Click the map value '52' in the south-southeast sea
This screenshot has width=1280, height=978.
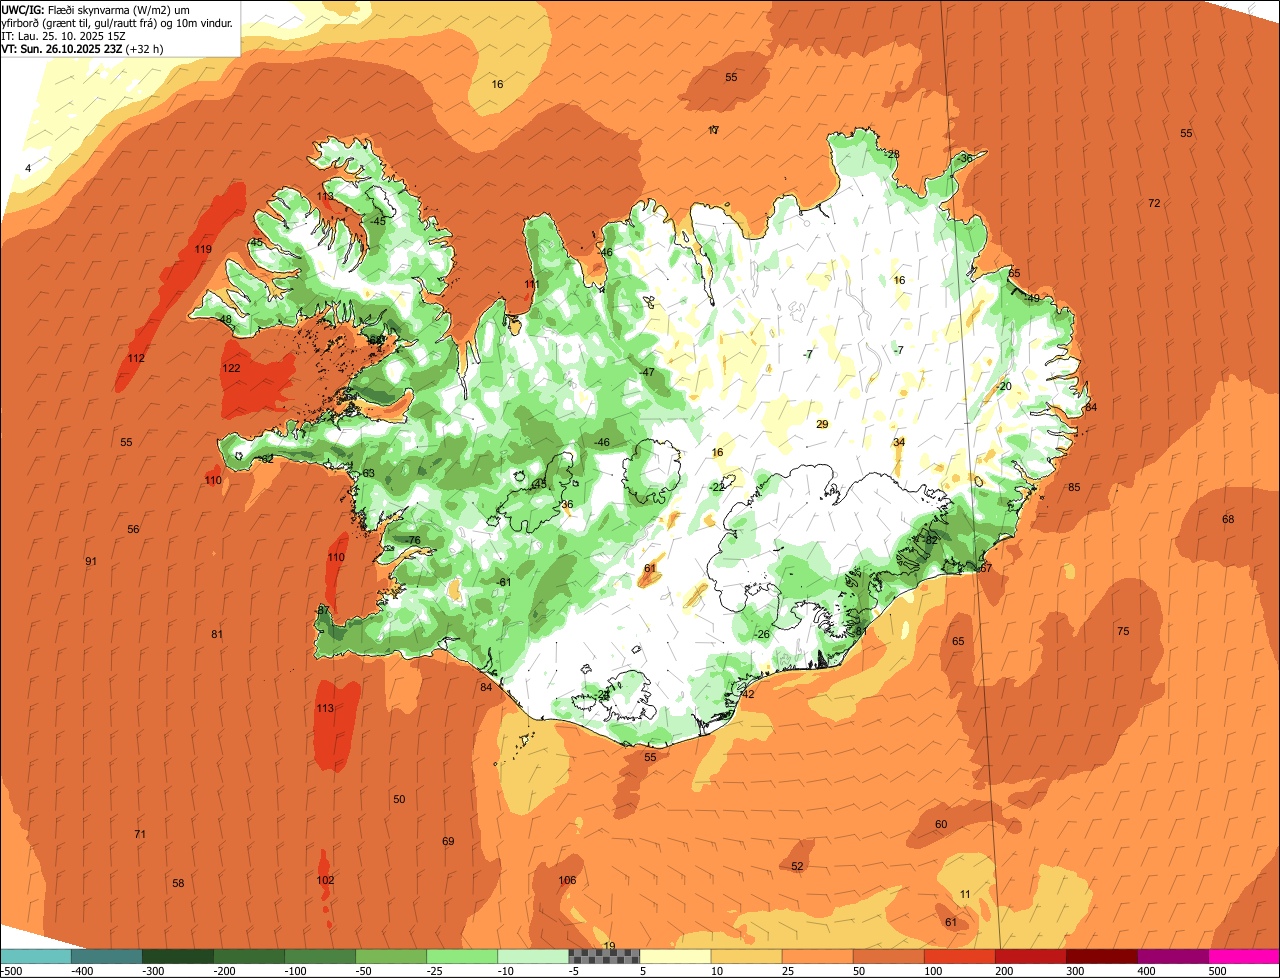coord(797,866)
